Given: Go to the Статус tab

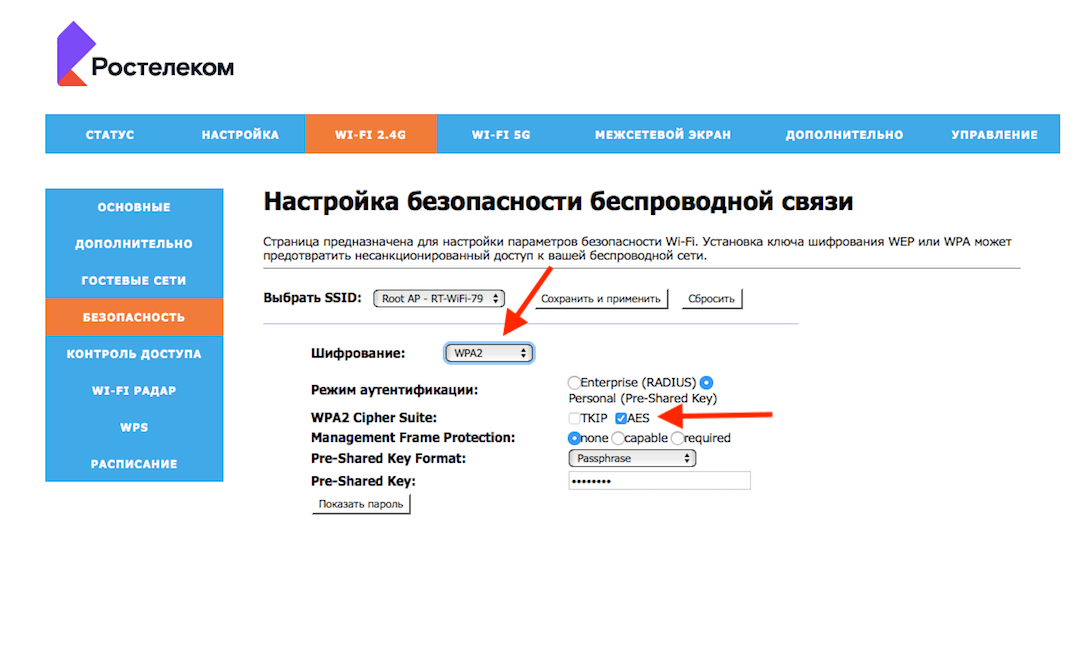Looking at the screenshot, I should 110,135.
